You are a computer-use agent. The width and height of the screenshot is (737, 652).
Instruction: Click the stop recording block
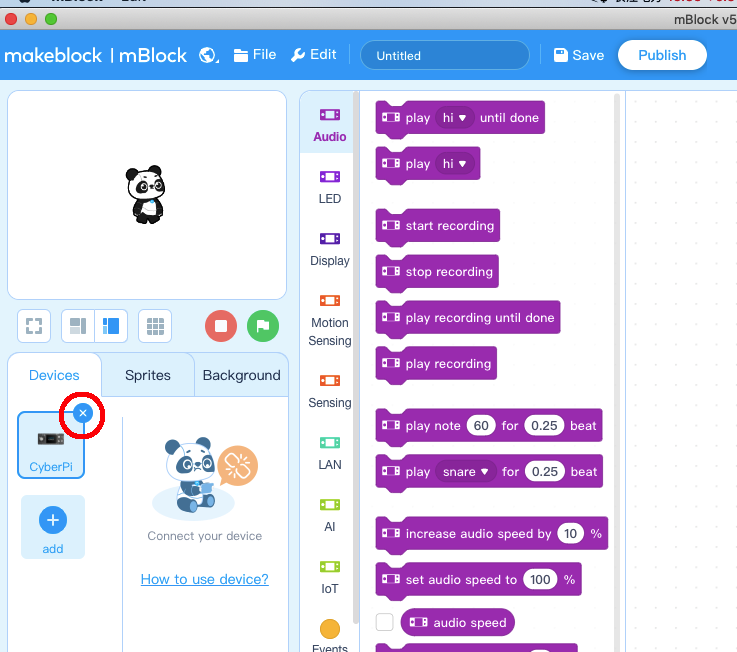[437, 272]
